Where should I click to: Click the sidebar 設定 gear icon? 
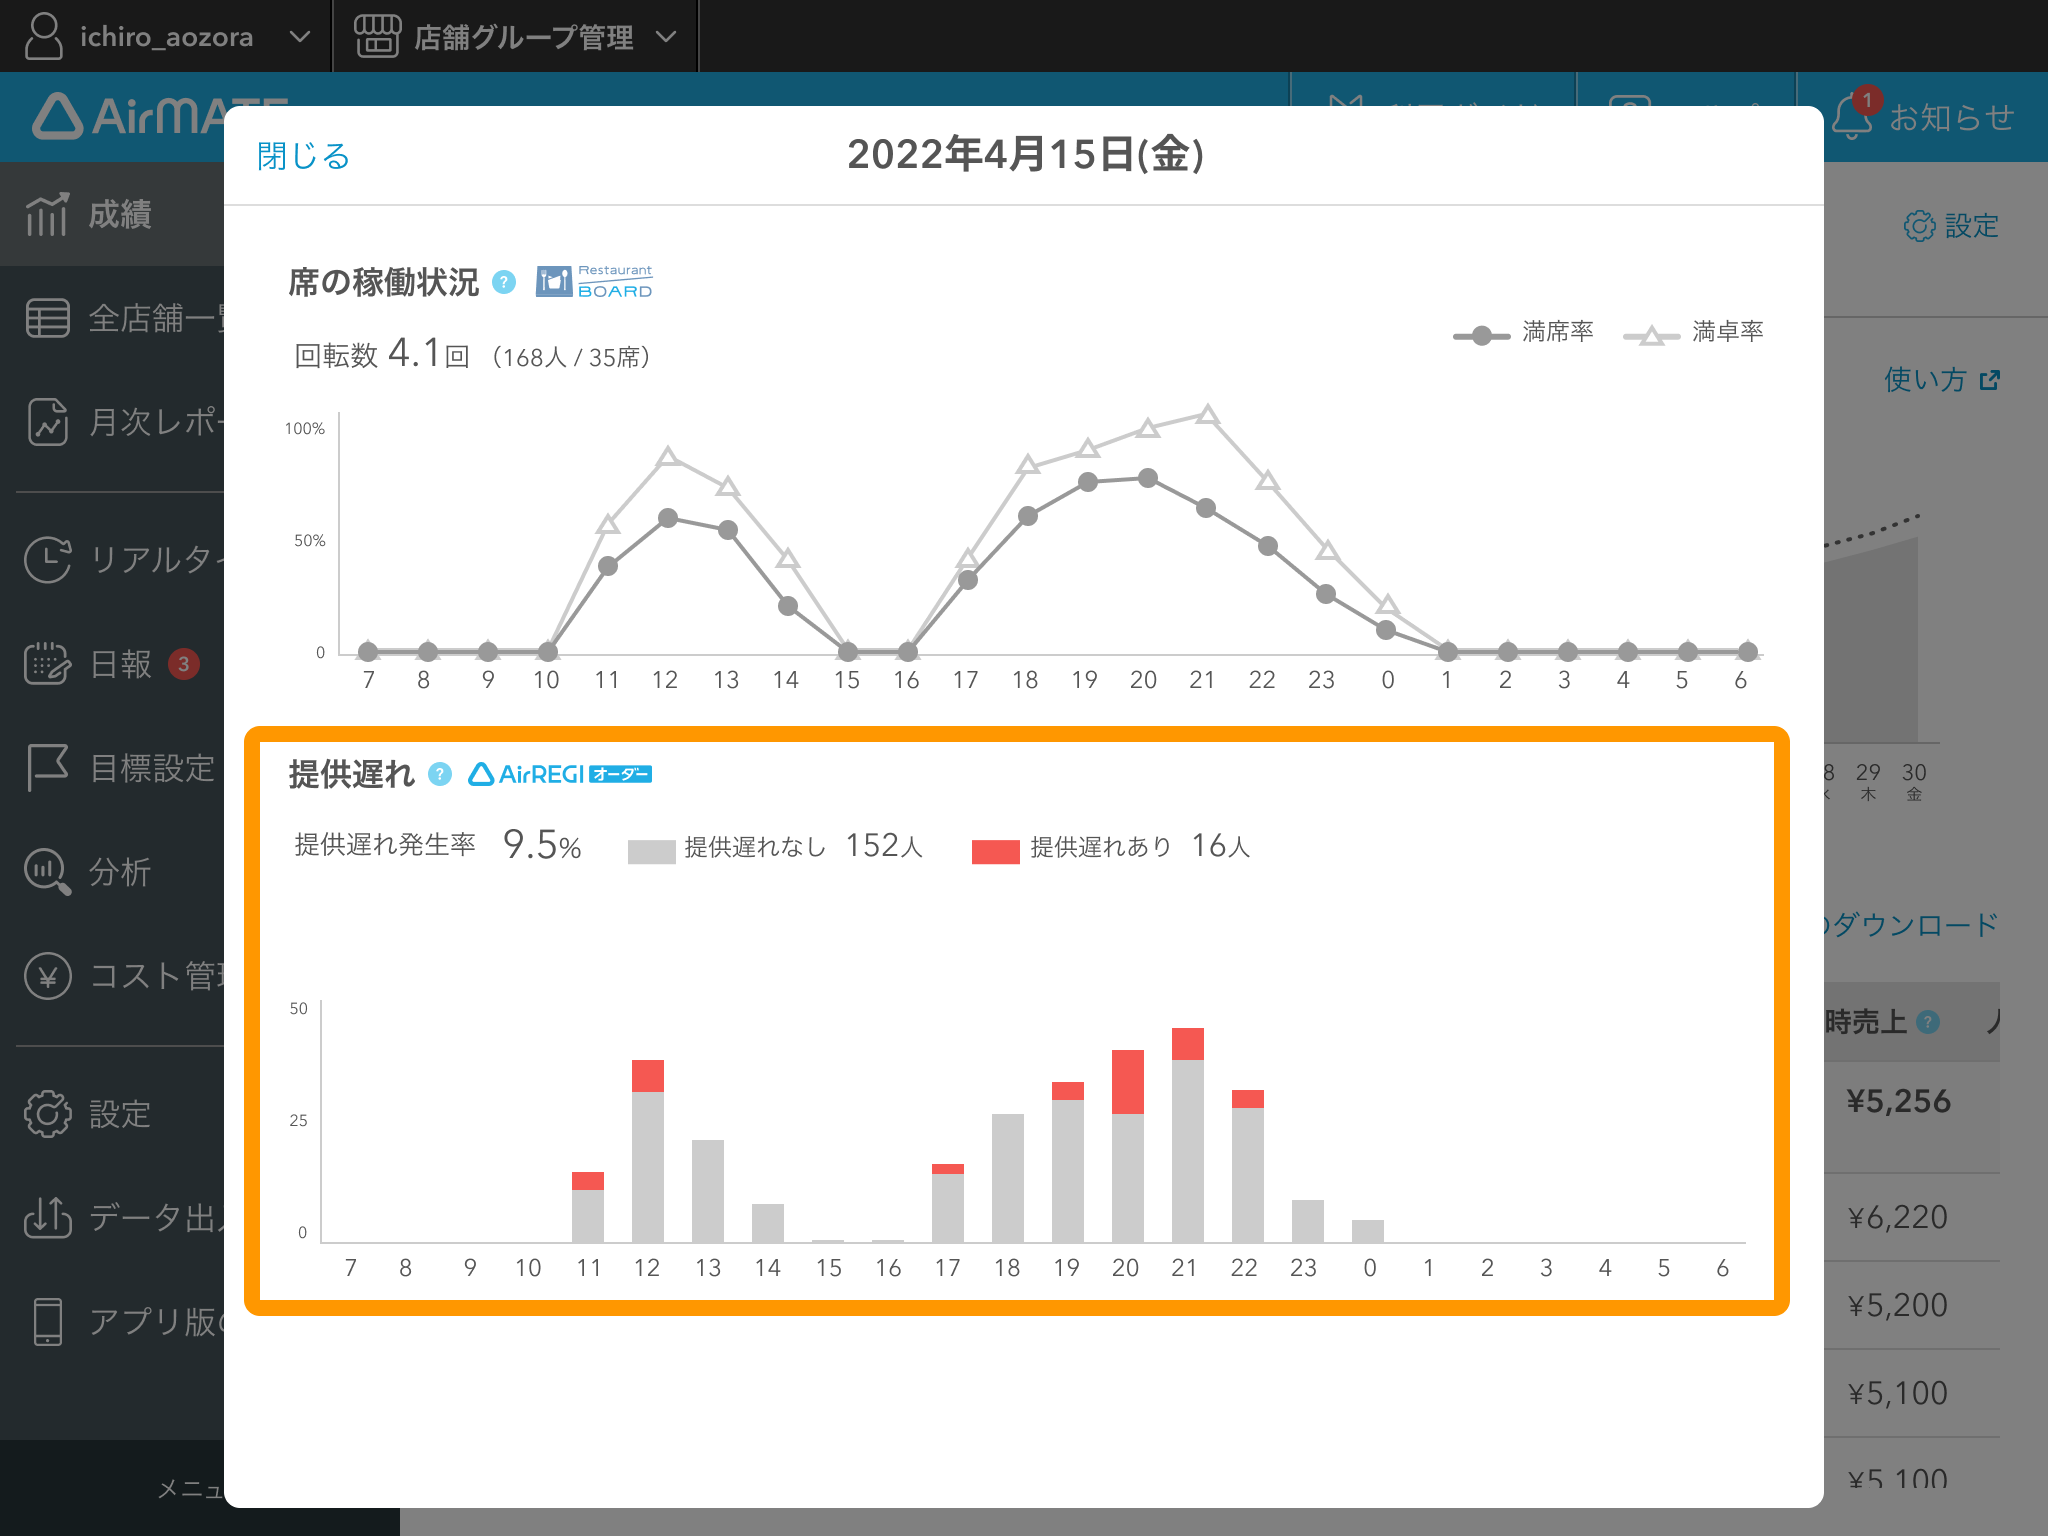(x=47, y=1114)
